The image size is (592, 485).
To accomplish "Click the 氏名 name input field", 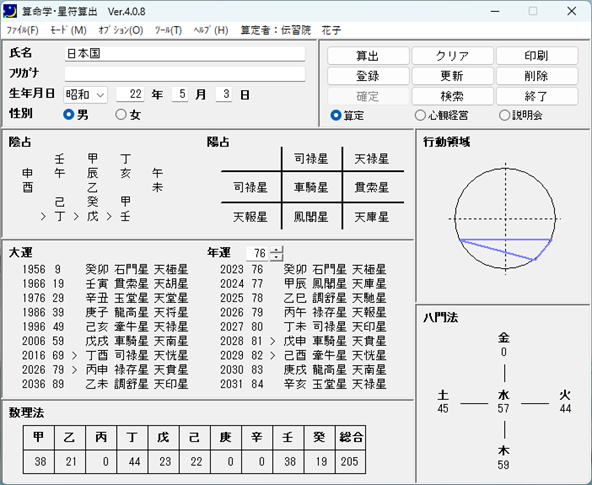I will [x=185, y=54].
